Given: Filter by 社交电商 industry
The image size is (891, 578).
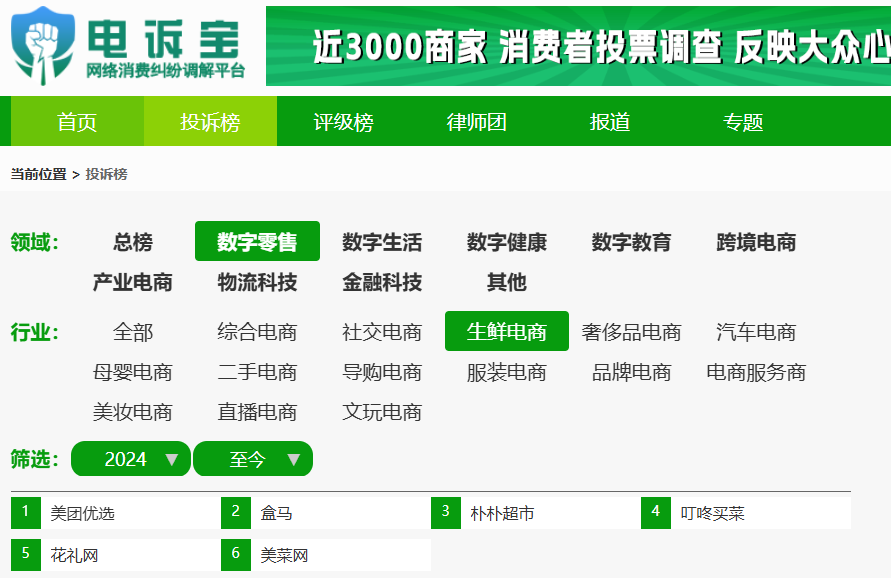Looking at the screenshot, I should 382,332.
